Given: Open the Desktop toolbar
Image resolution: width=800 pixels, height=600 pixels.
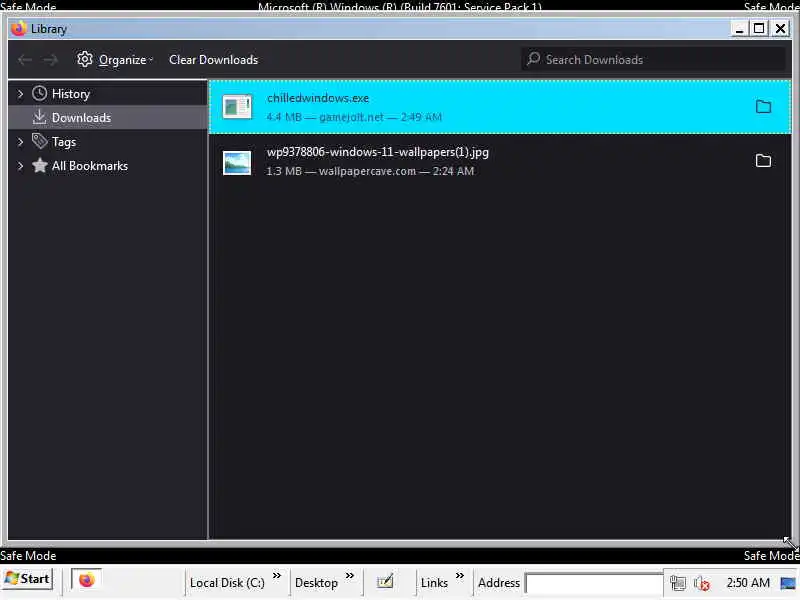Looking at the screenshot, I should pos(316,583).
